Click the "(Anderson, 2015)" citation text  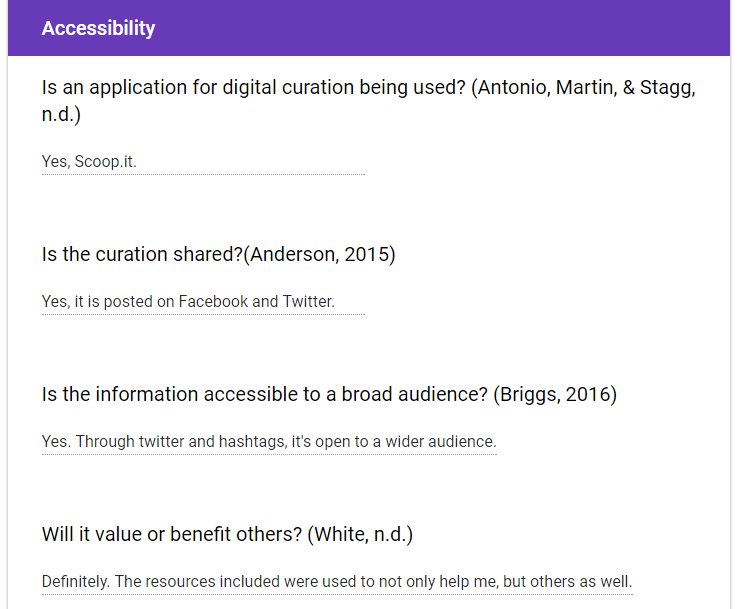pyautogui.click(x=320, y=254)
